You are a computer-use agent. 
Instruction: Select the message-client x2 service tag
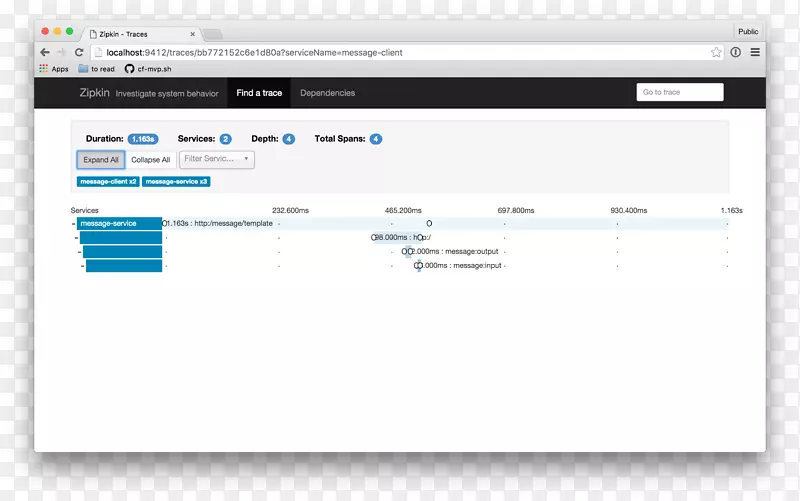[108, 182]
